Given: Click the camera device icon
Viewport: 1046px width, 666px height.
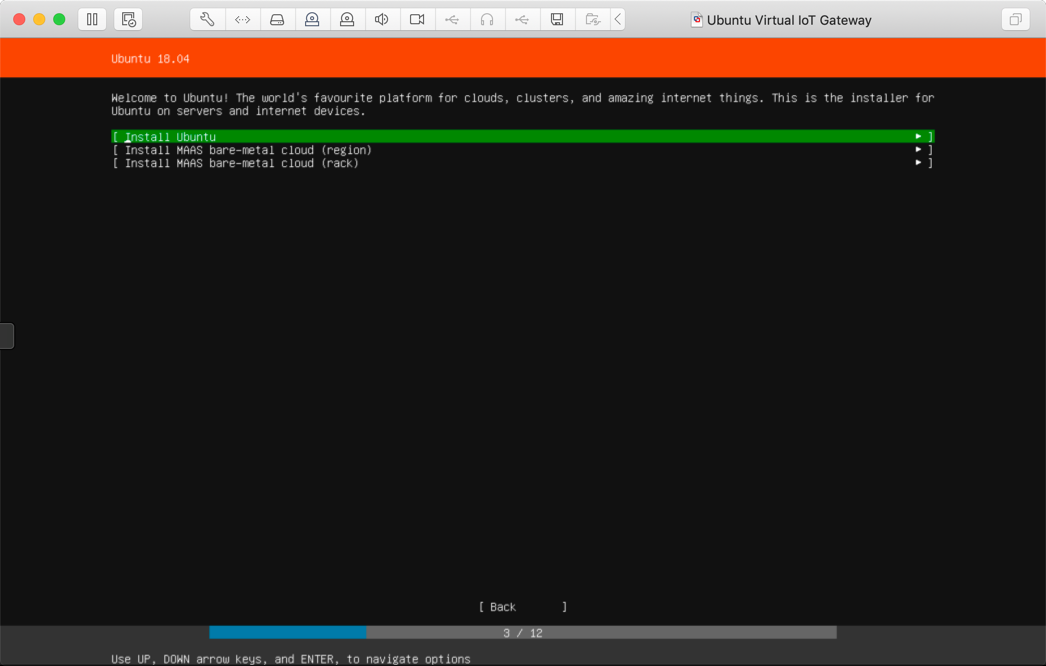Looking at the screenshot, I should click(x=417, y=19).
